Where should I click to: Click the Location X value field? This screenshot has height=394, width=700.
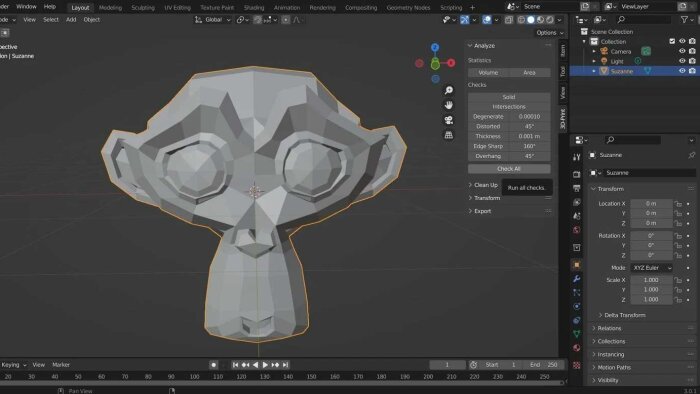click(x=651, y=203)
